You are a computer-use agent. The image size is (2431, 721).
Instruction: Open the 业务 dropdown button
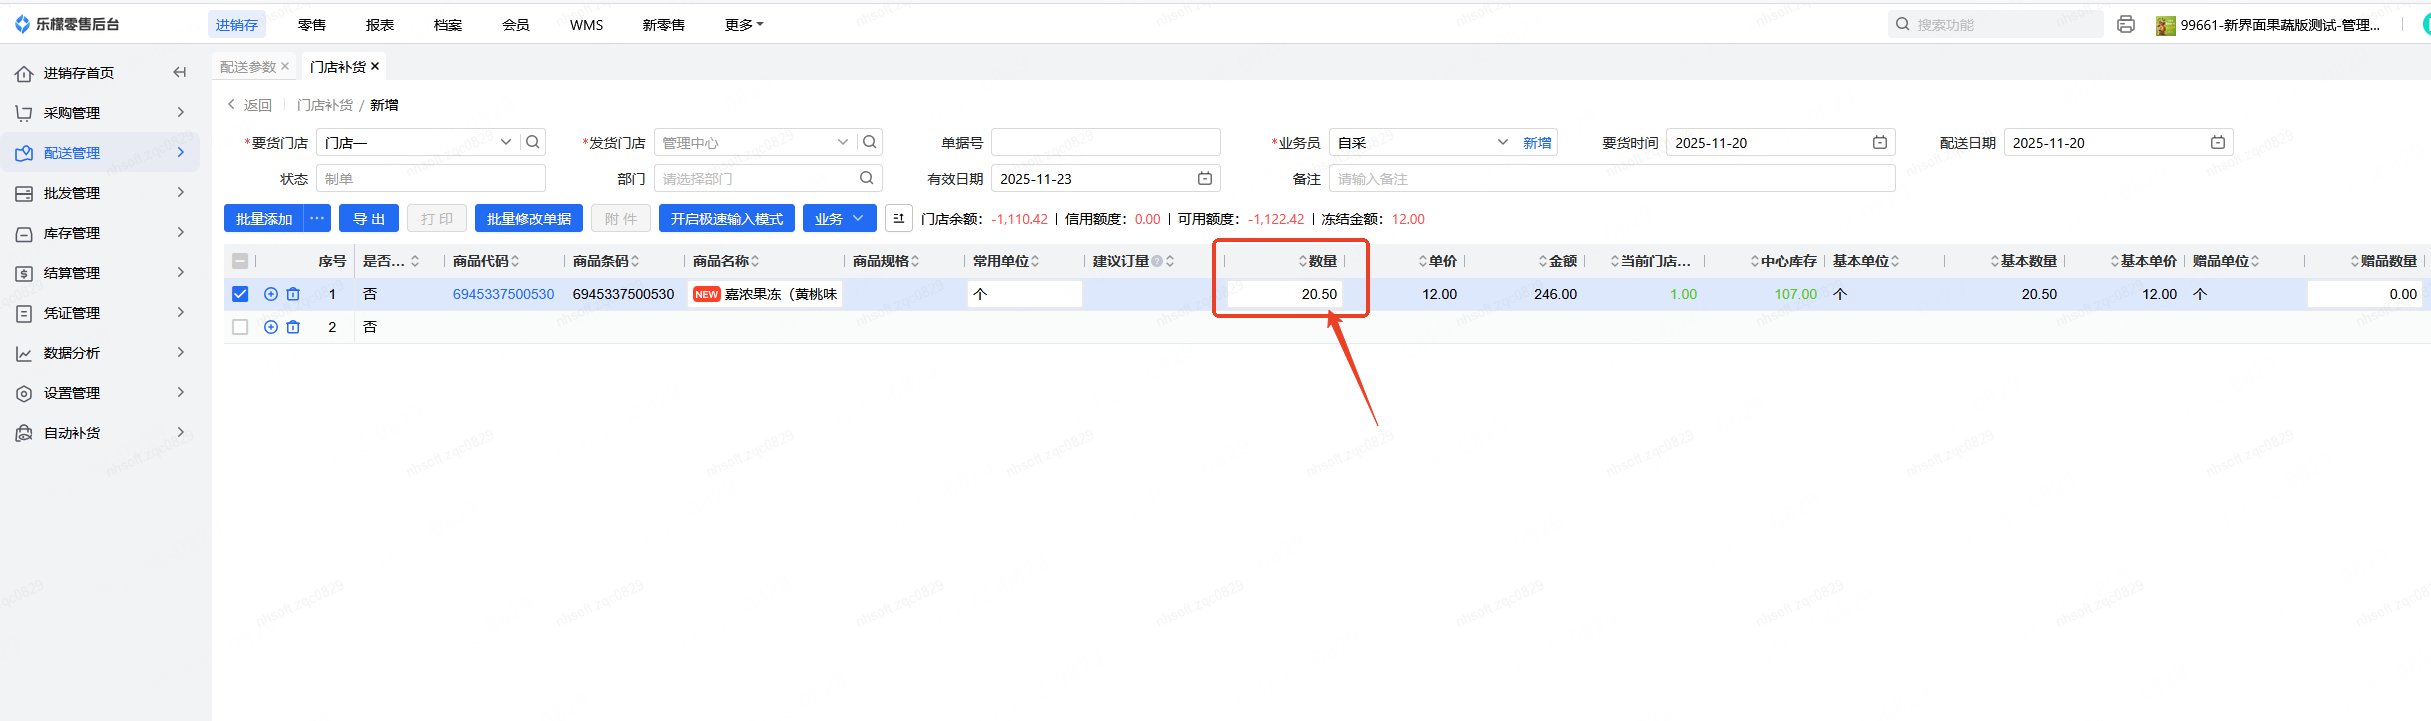(x=840, y=218)
